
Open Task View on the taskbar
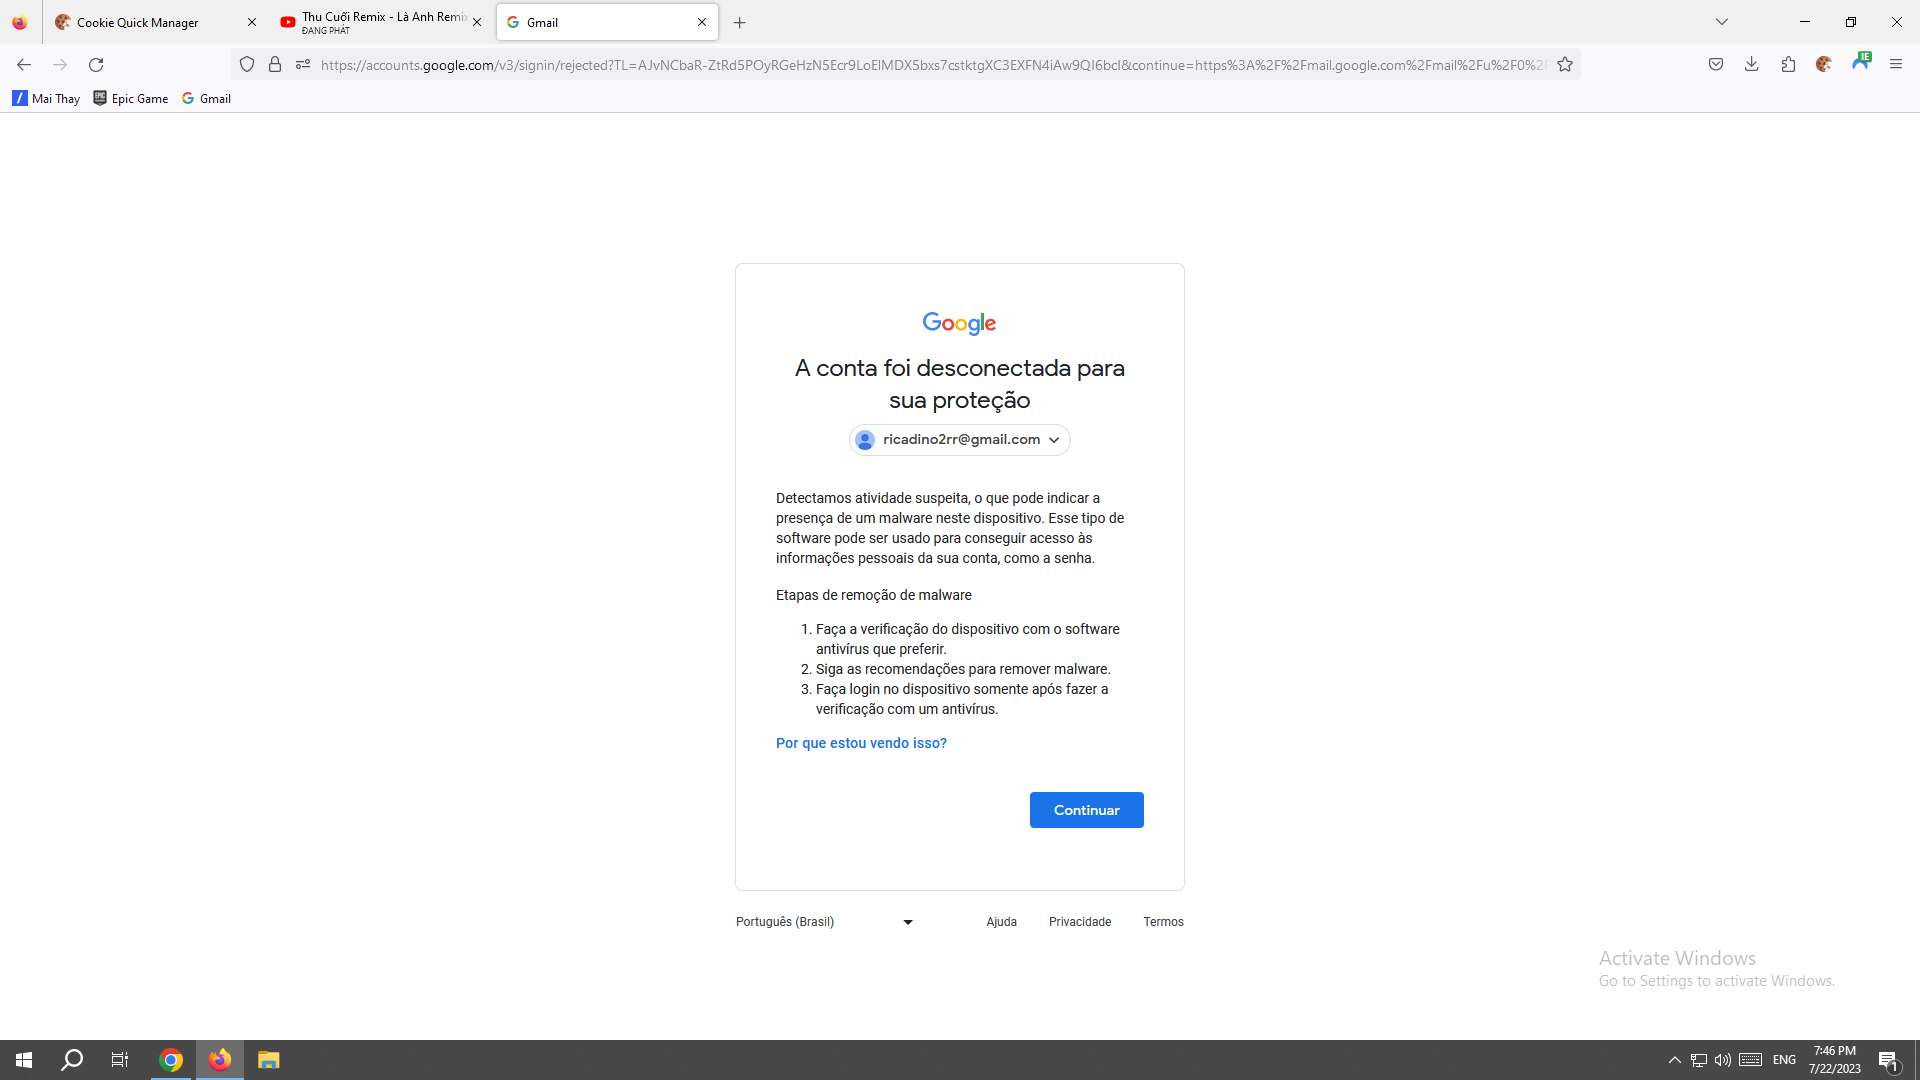[x=120, y=1060]
